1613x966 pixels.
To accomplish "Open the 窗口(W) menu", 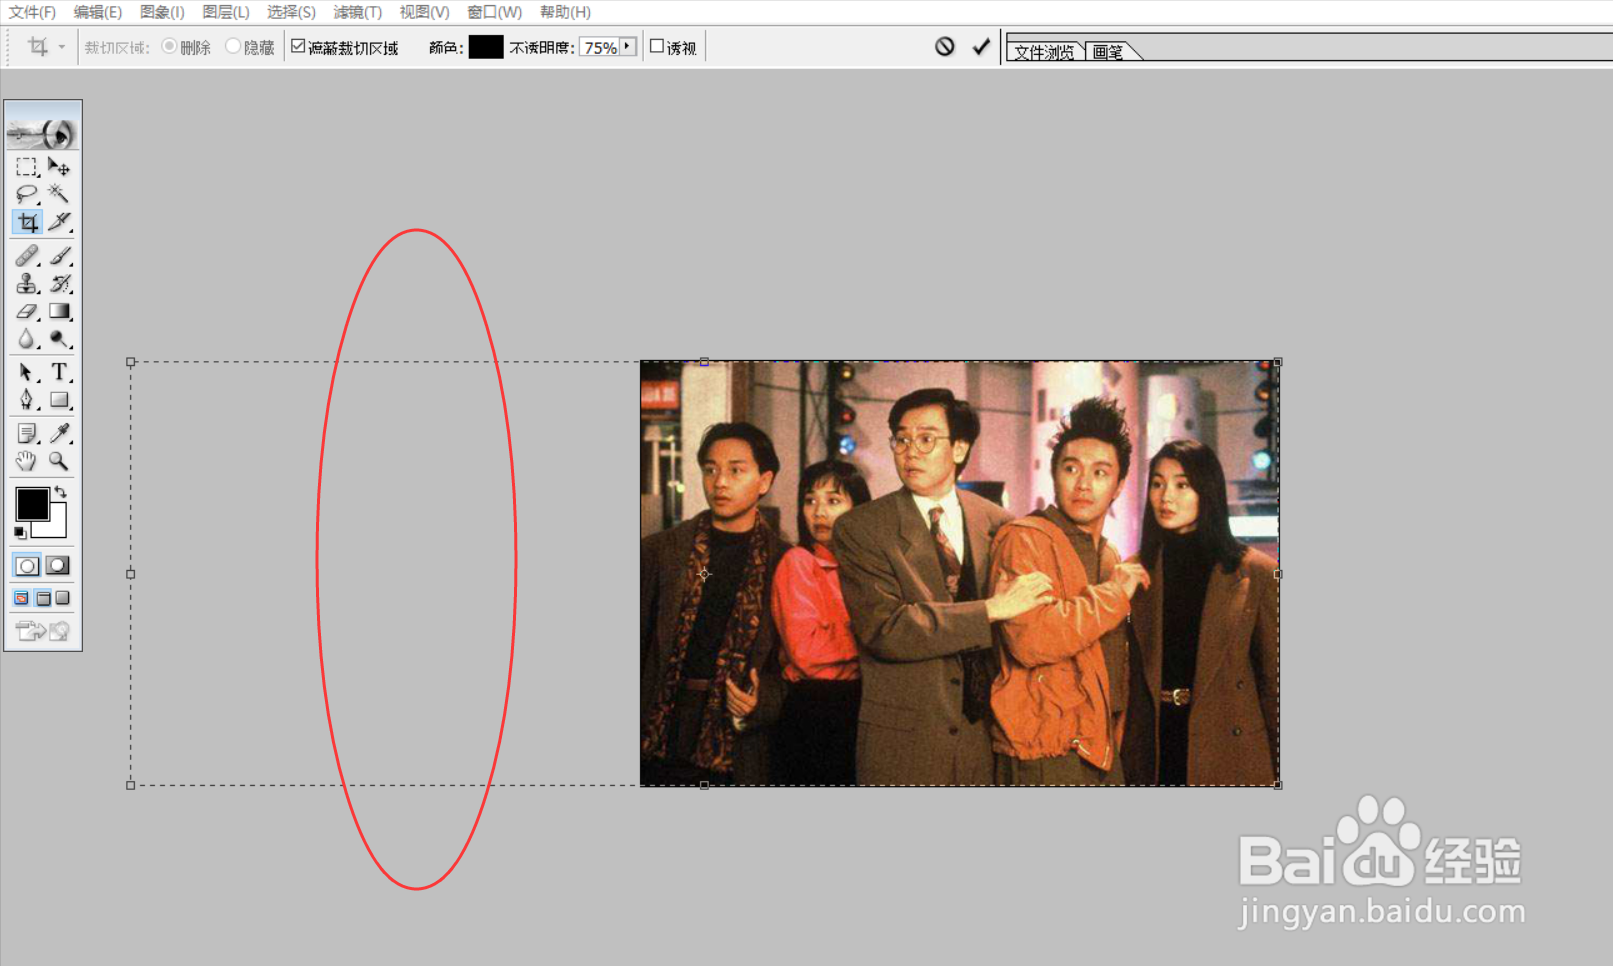I will (x=494, y=12).
